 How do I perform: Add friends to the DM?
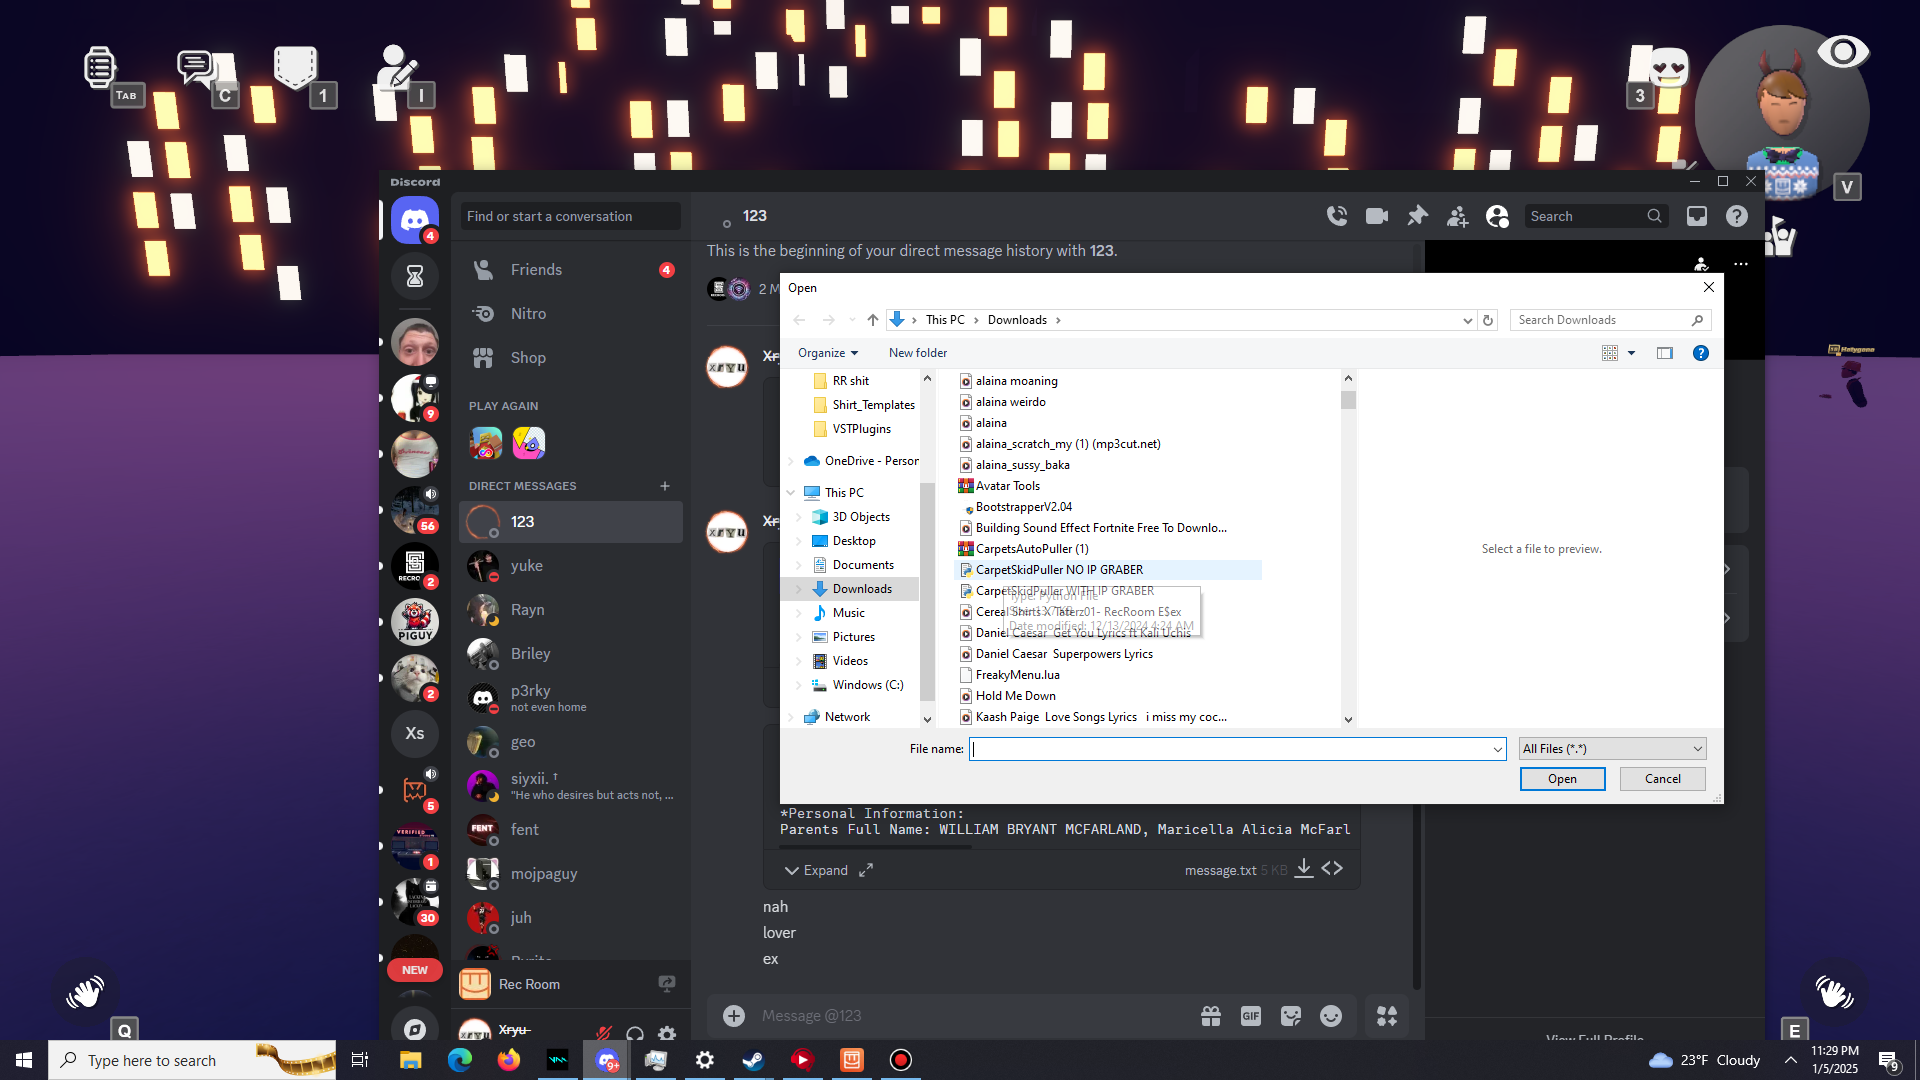point(1457,216)
